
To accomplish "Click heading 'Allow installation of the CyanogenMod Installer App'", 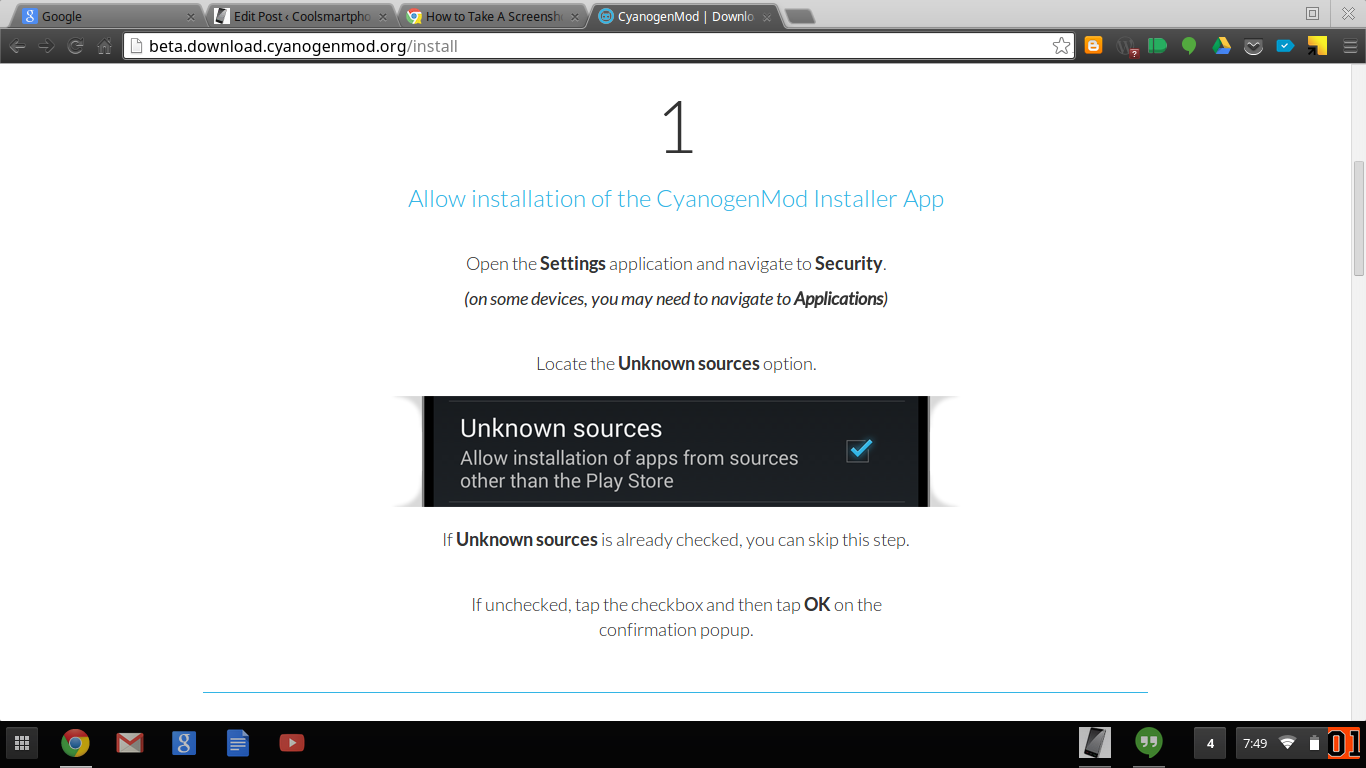I will tap(676, 199).
